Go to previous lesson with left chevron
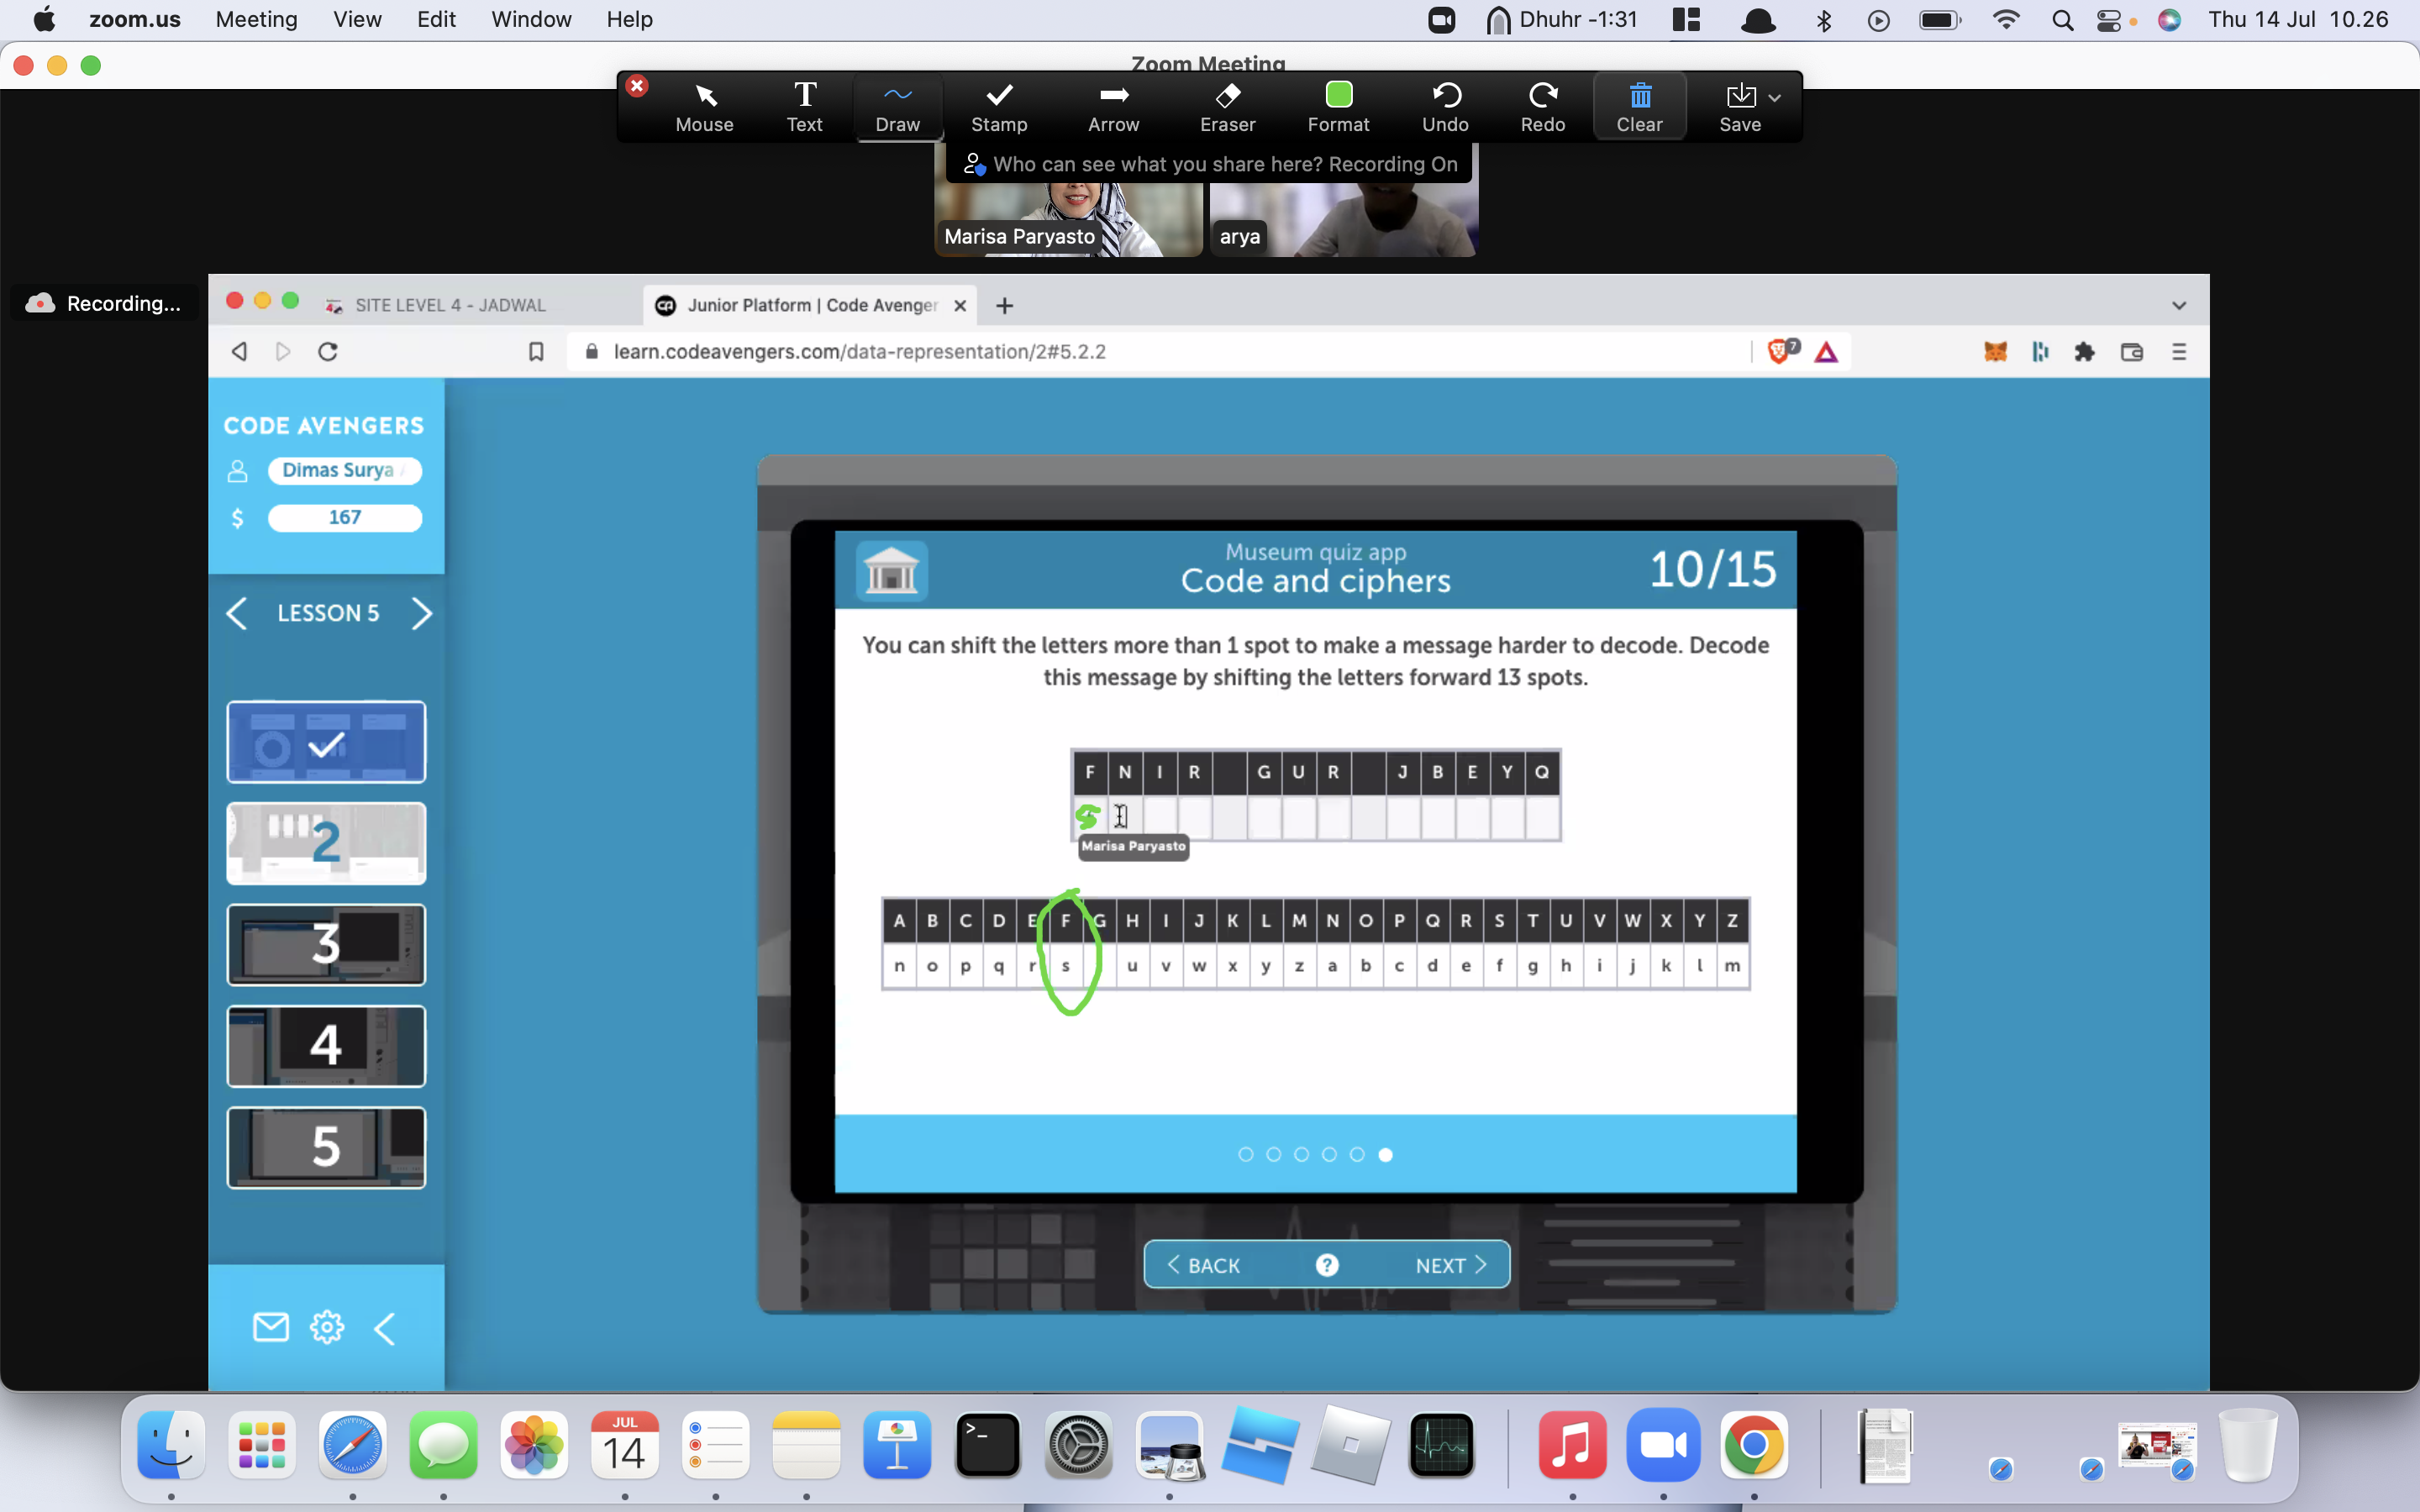Screen dimensions: 2420x1512 [x=237, y=613]
